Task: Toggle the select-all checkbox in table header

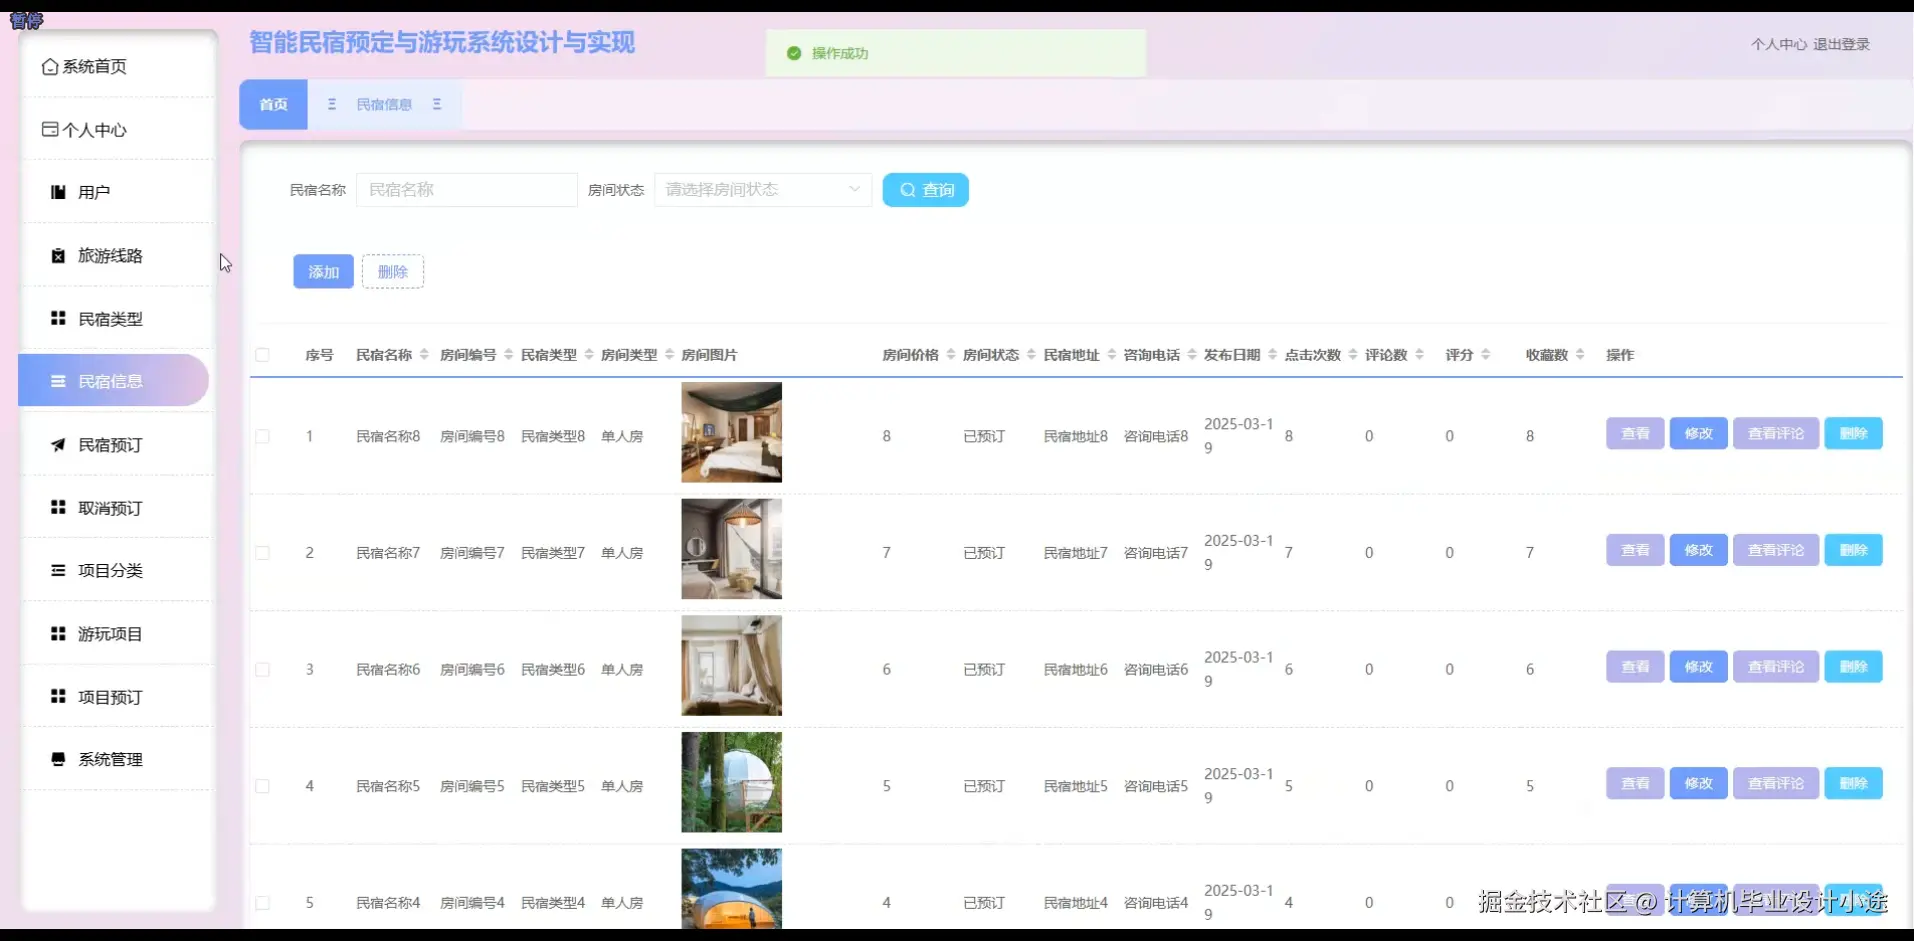Action: pos(262,355)
